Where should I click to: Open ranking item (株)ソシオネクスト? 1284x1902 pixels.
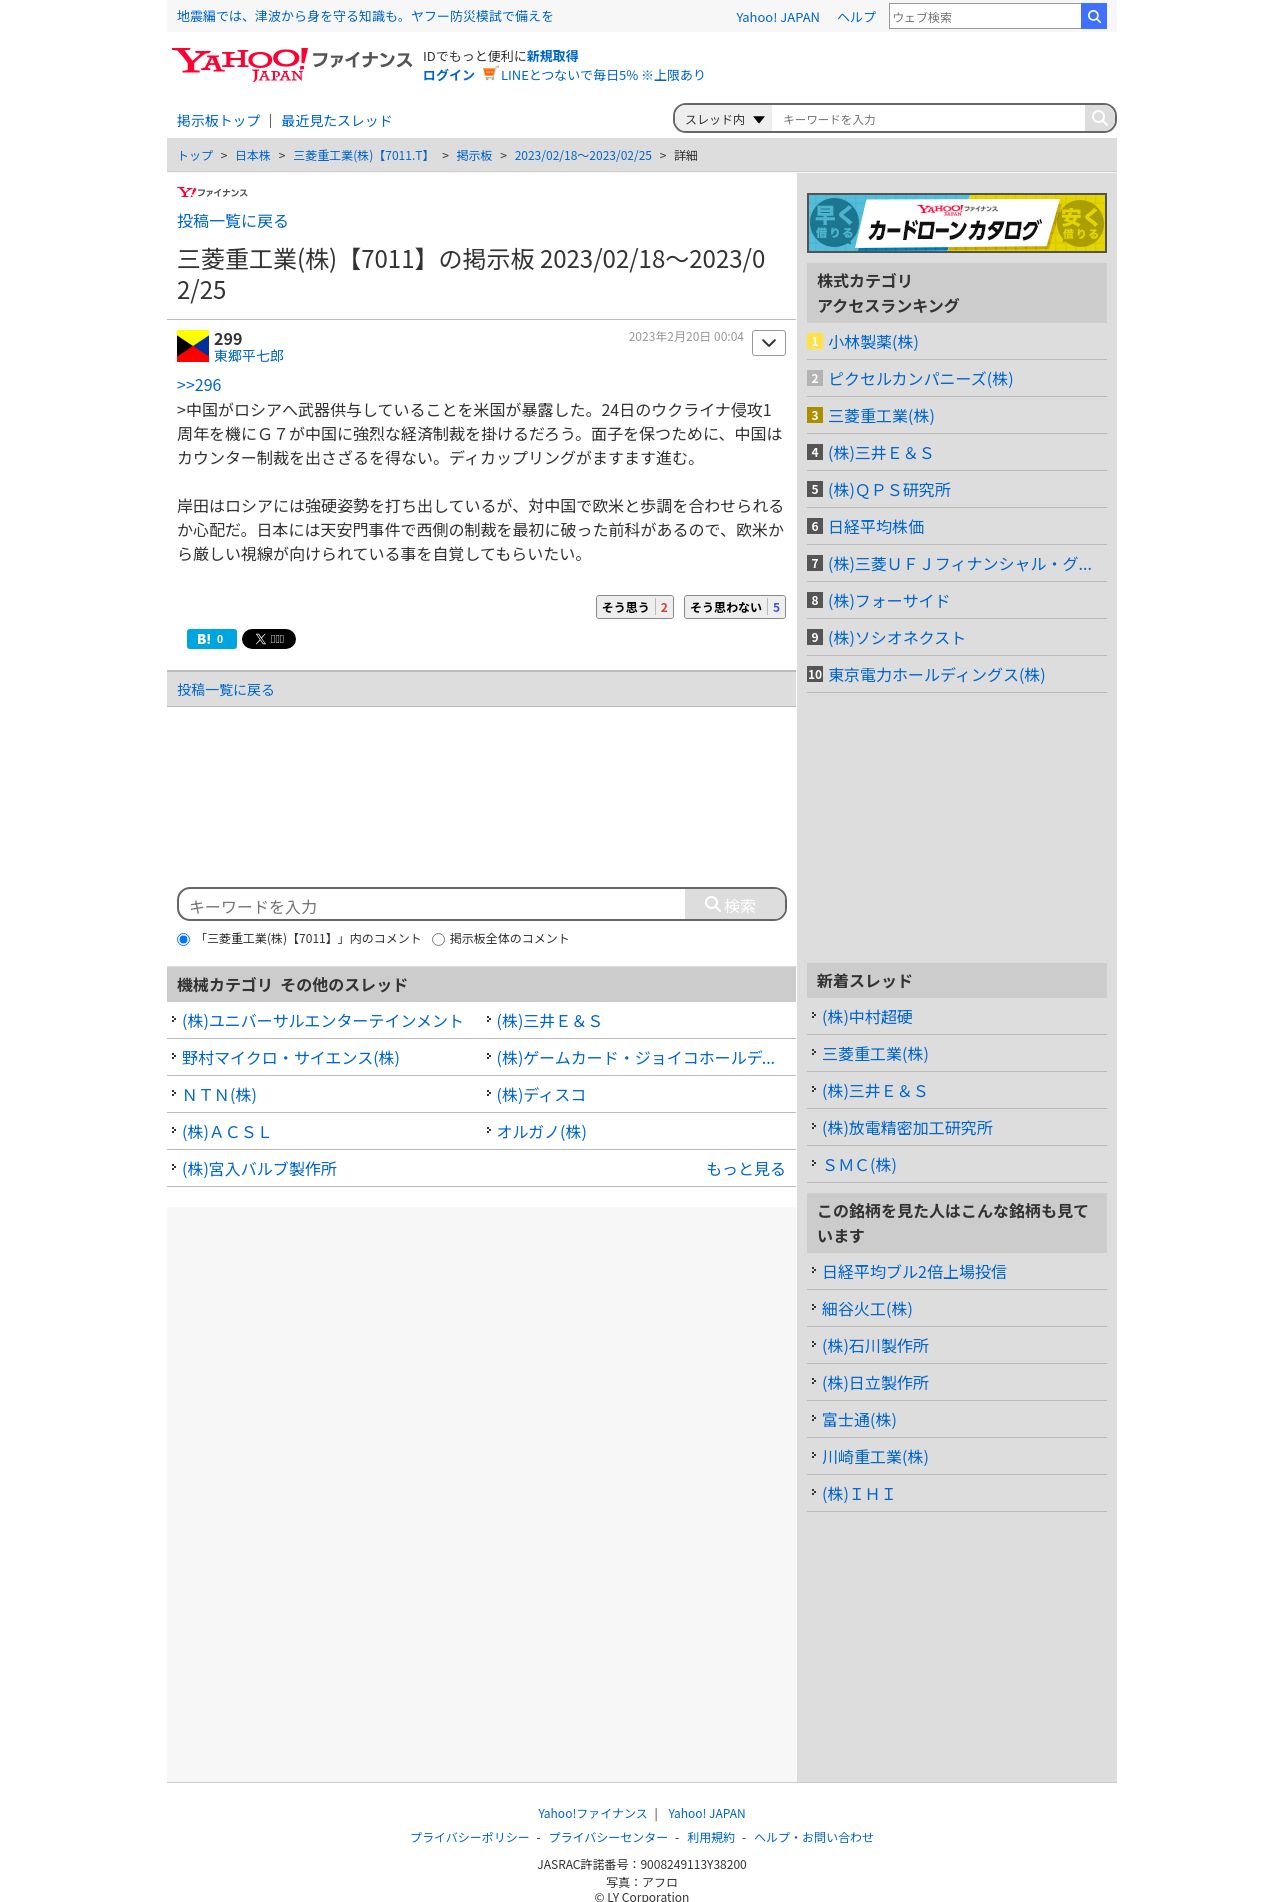(896, 638)
